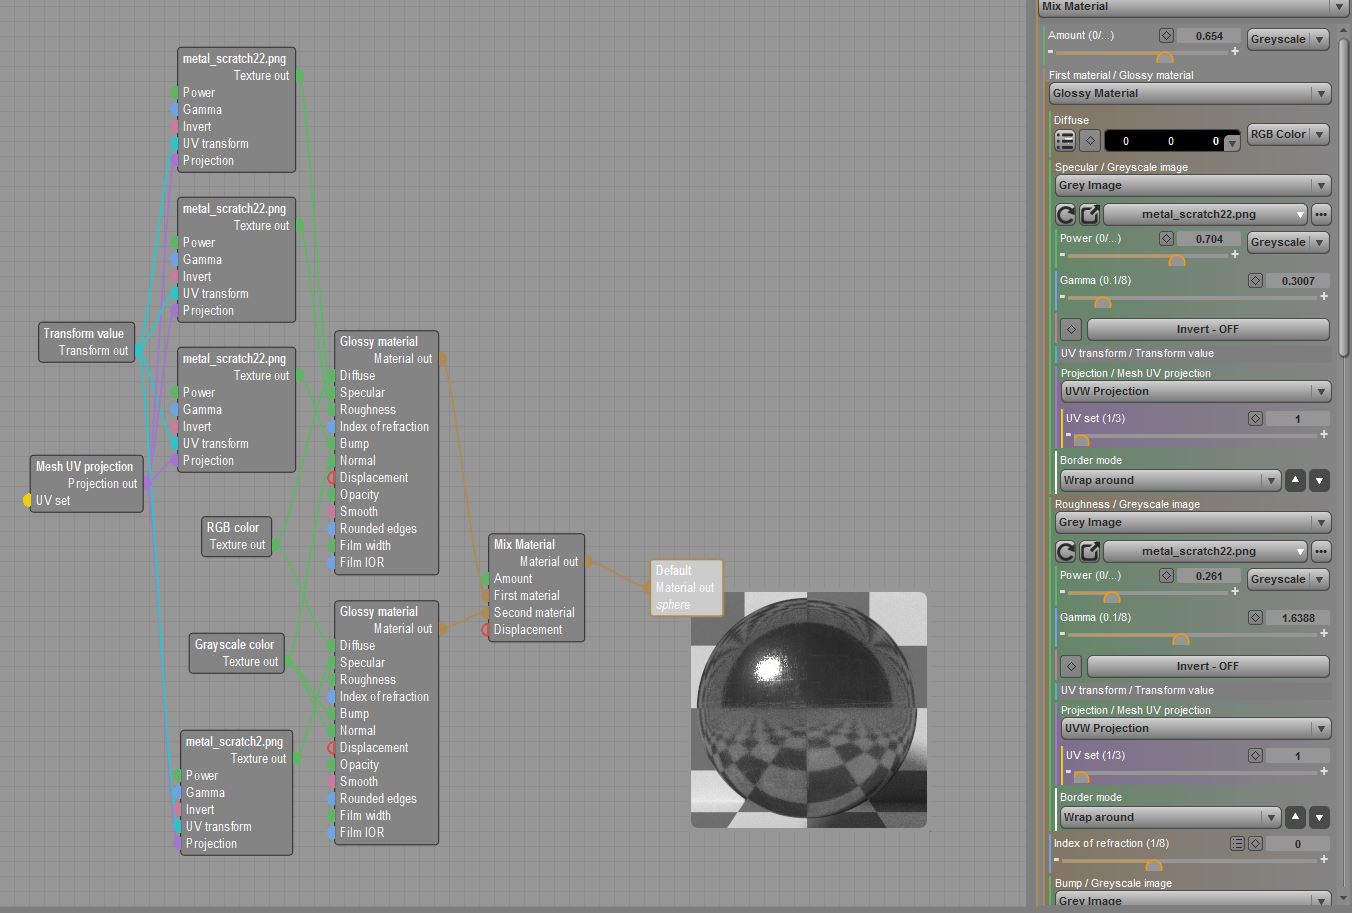The image size is (1352, 913).
Task: Open the Glossy Material type dropdown
Action: click(x=1190, y=93)
